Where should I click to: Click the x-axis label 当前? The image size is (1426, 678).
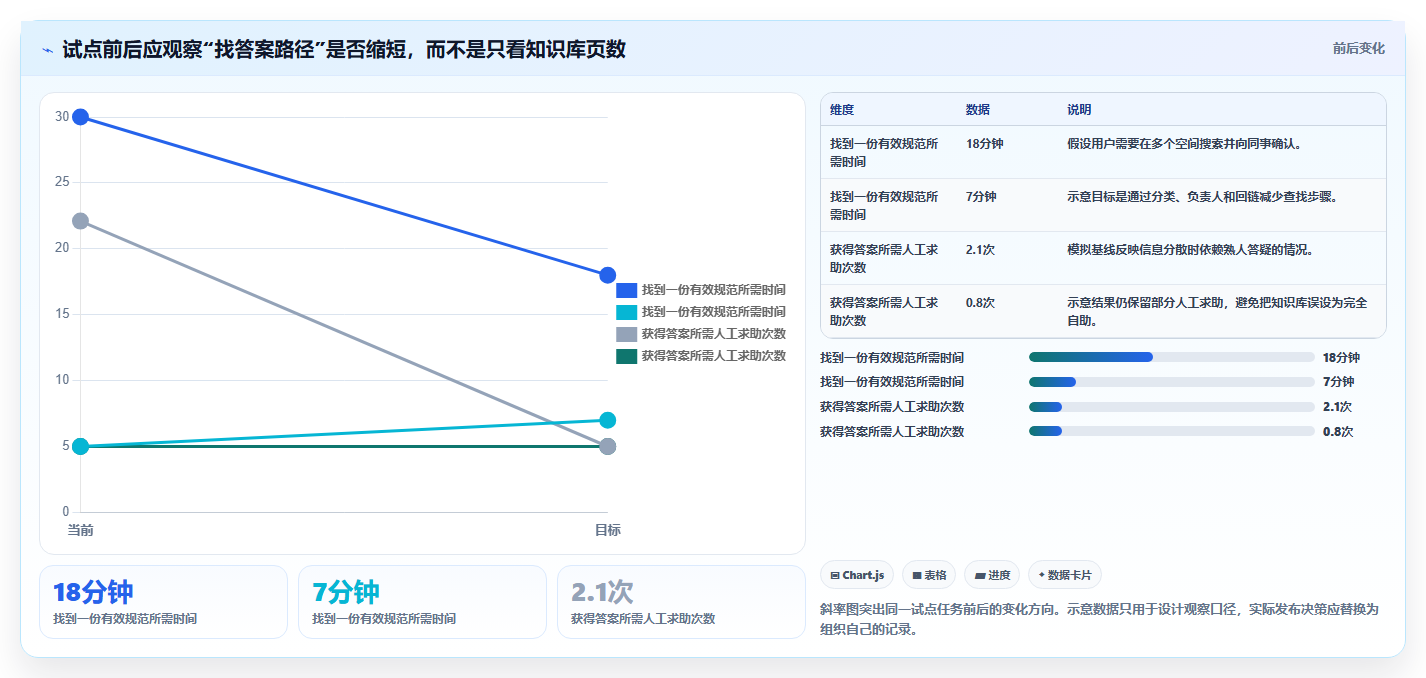pos(80,530)
